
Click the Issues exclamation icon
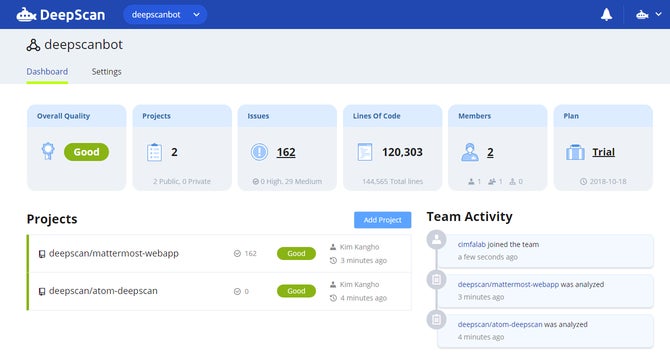[259, 152]
